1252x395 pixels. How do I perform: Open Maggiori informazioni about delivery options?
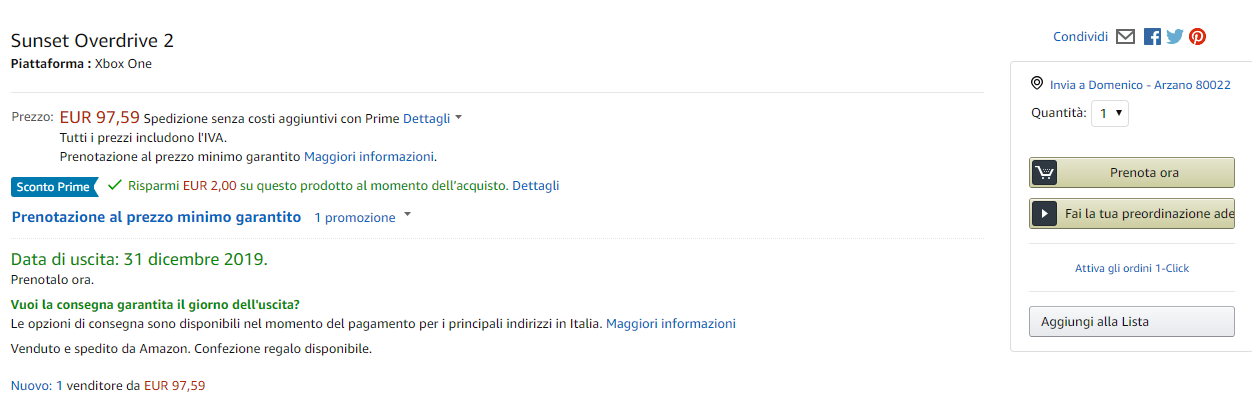point(671,323)
